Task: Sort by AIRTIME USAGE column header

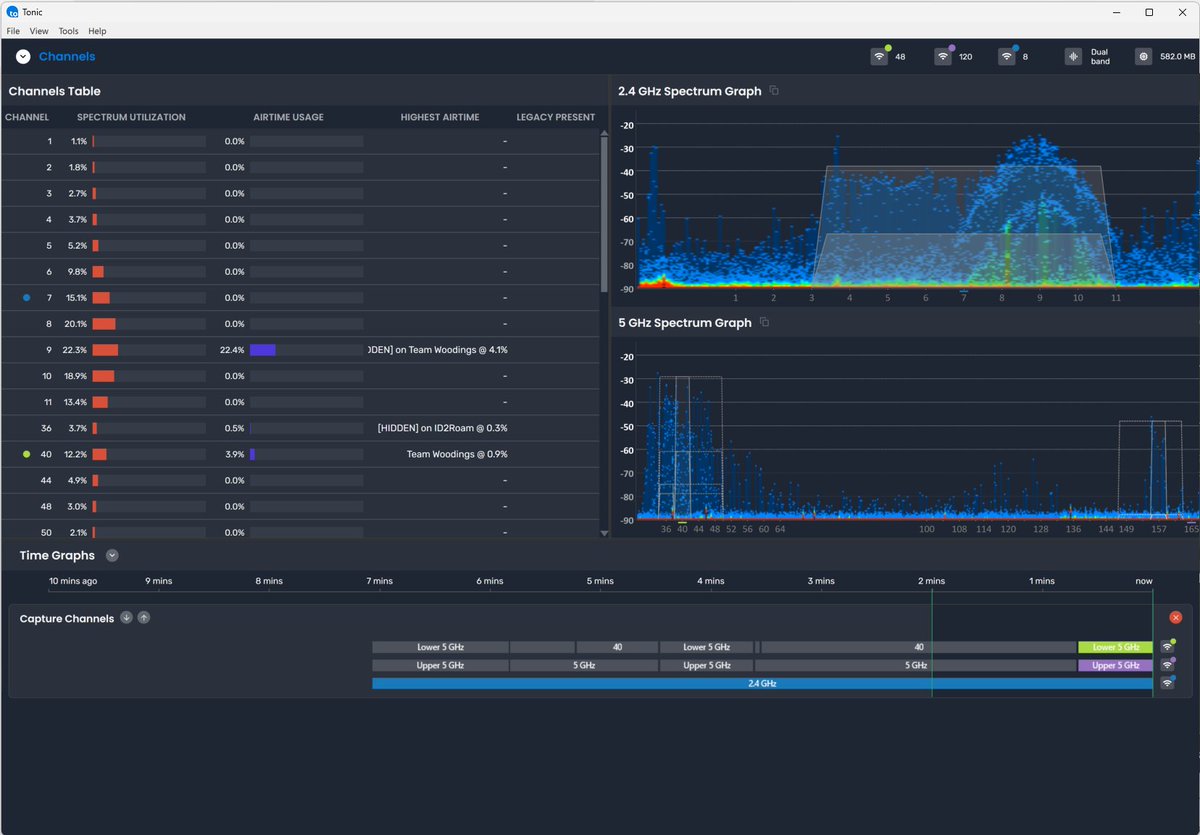Action: coord(288,117)
